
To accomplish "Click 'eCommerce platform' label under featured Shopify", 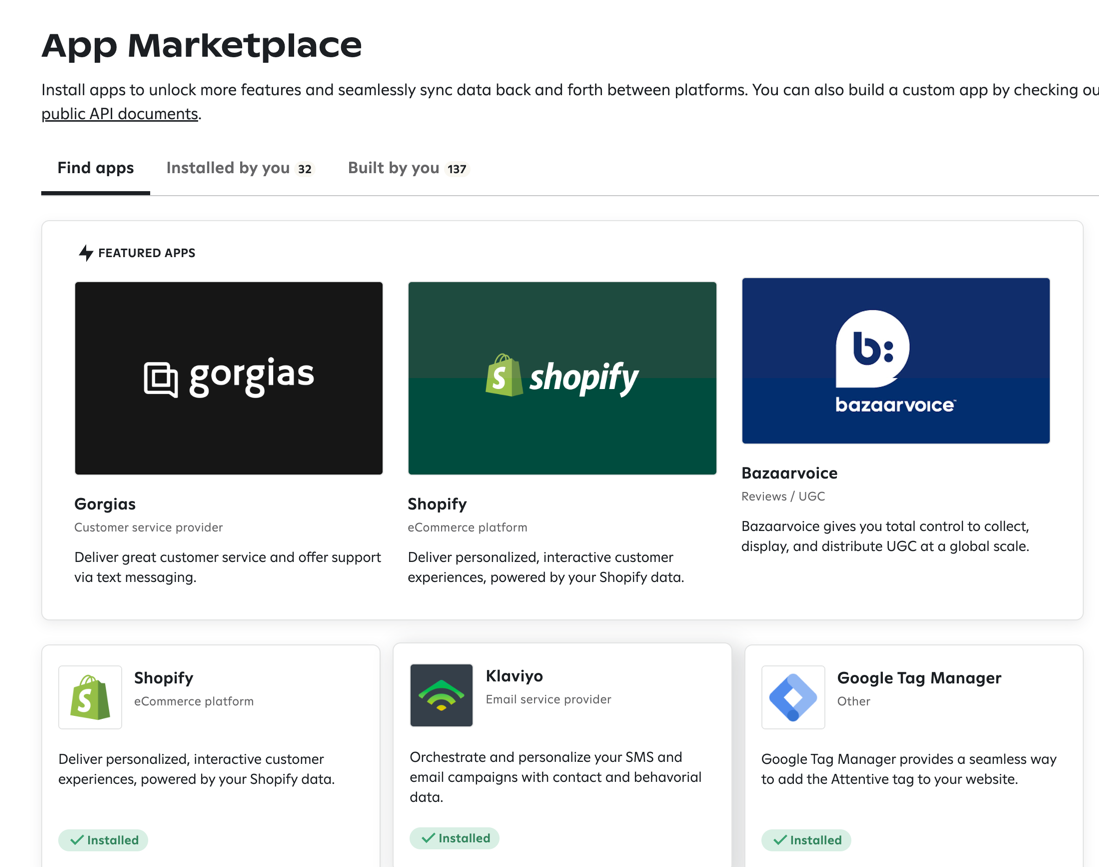I will coord(467,527).
